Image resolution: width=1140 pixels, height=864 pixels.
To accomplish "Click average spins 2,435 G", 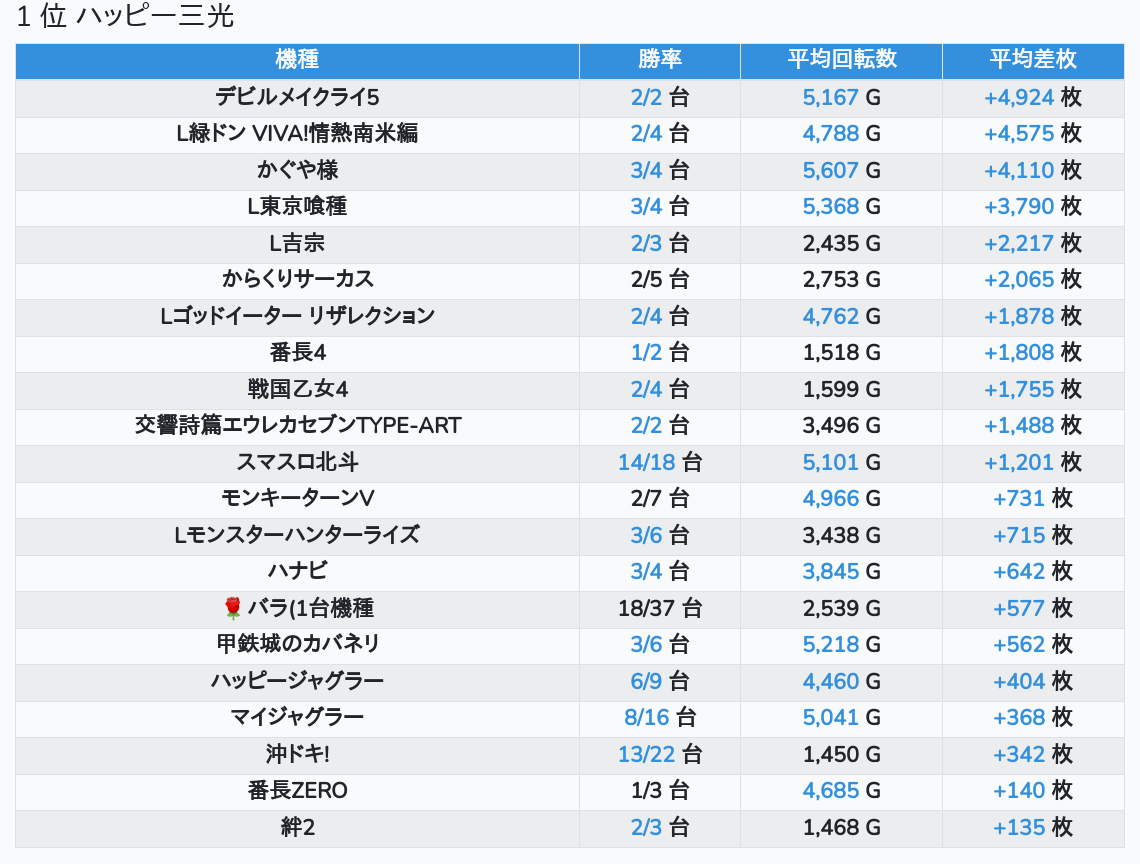I will pyautogui.click(x=841, y=243).
